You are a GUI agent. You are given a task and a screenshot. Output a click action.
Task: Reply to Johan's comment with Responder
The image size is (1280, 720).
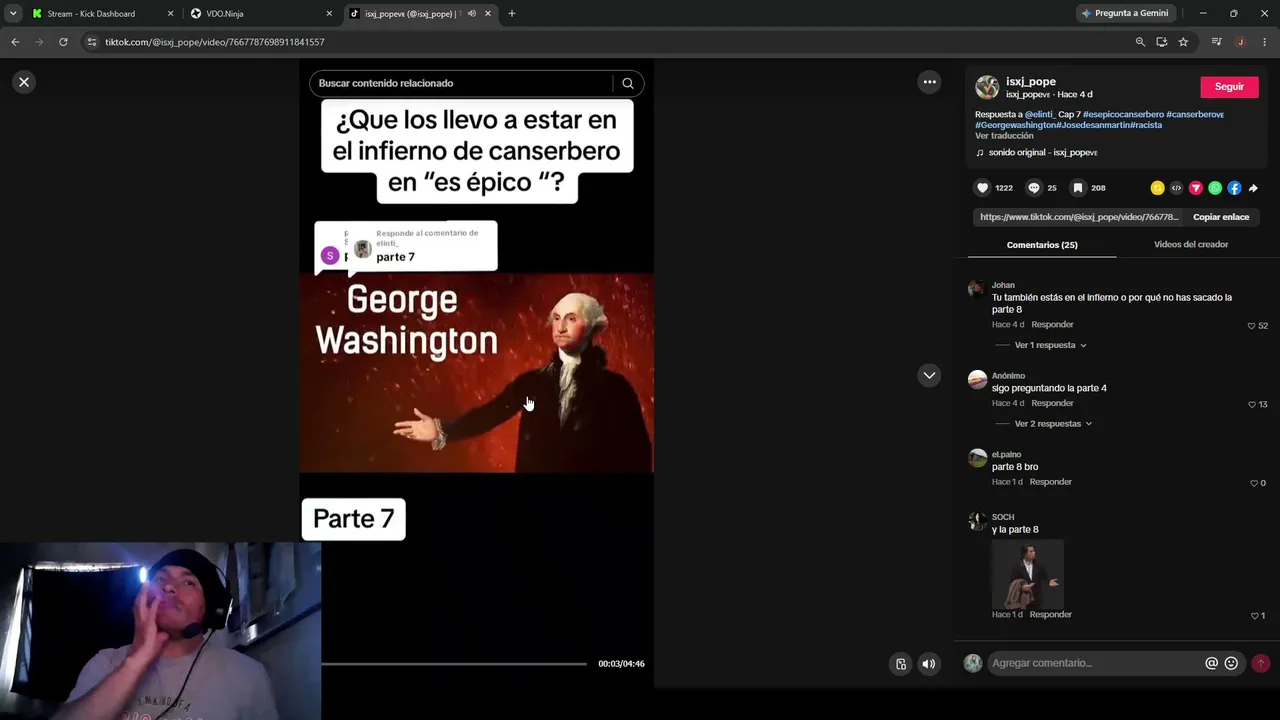pos(1052,325)
